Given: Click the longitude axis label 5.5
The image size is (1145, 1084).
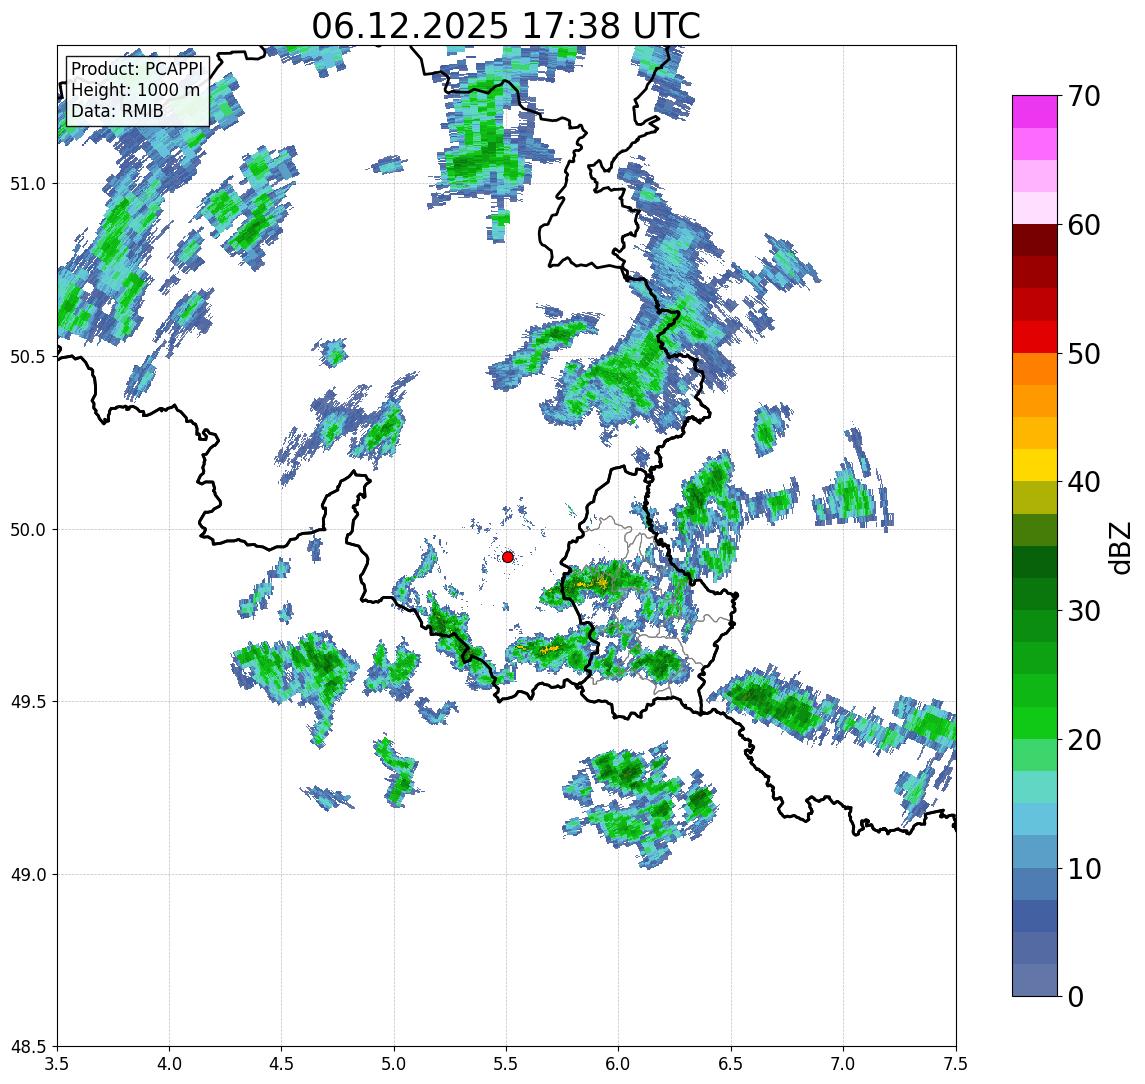Looking at the screenshot, I should [507, 1064].
